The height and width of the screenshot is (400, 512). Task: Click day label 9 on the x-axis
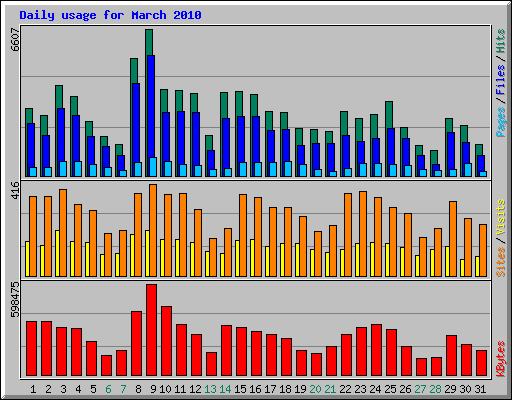pos(153,389)
